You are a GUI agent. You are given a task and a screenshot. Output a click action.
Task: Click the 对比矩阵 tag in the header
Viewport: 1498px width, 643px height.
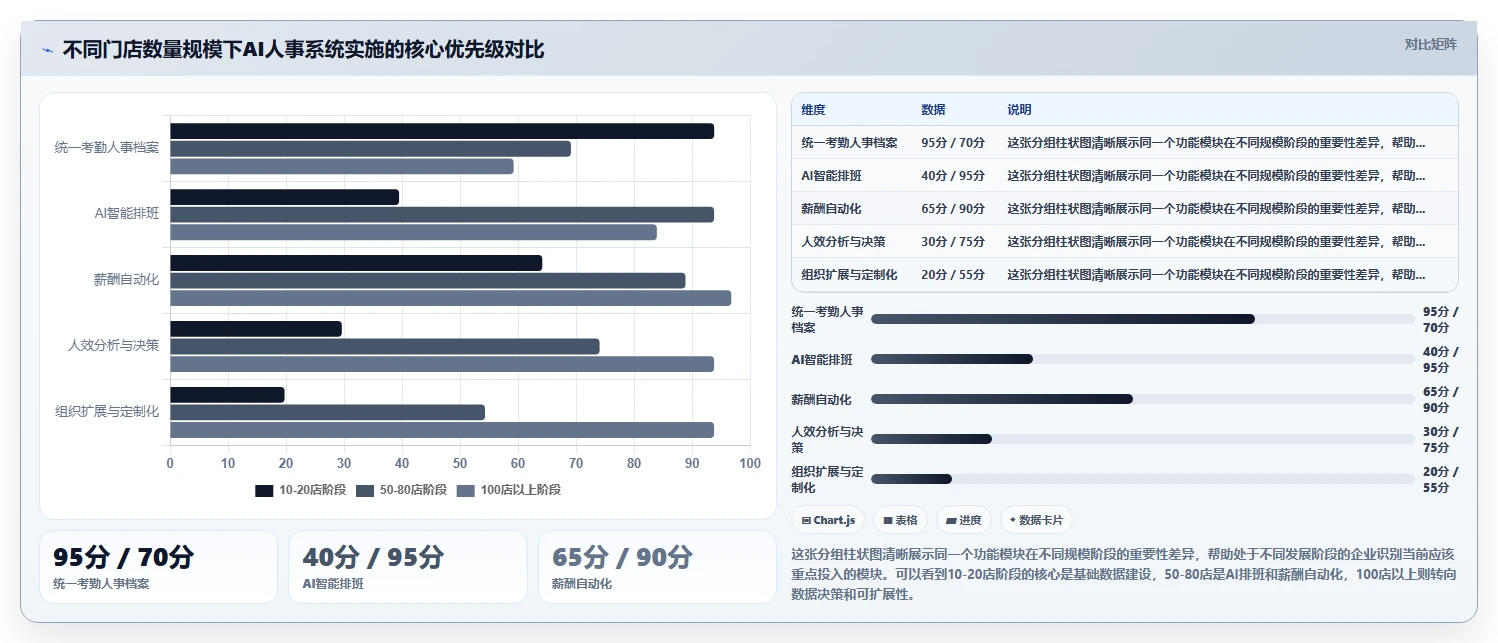coord(1431,44)
